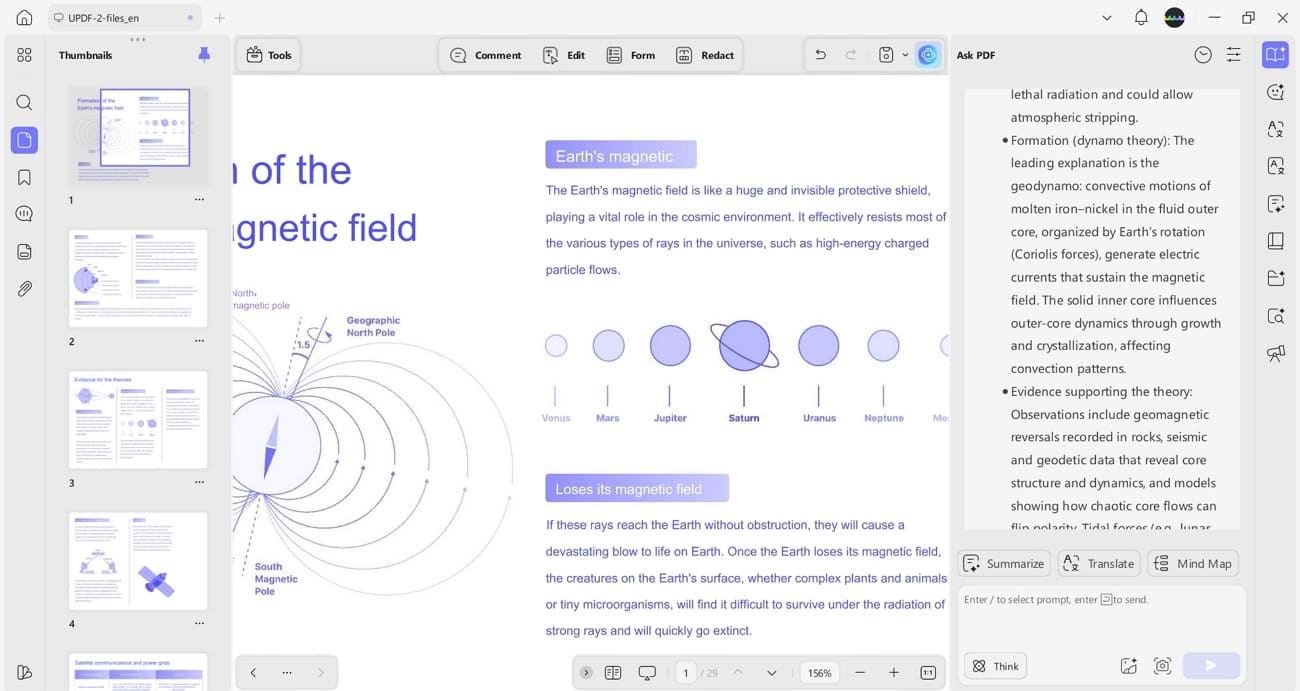Start slideshow presentation mode
This screenshot has width=1300, height=691.
coord(647,673)
